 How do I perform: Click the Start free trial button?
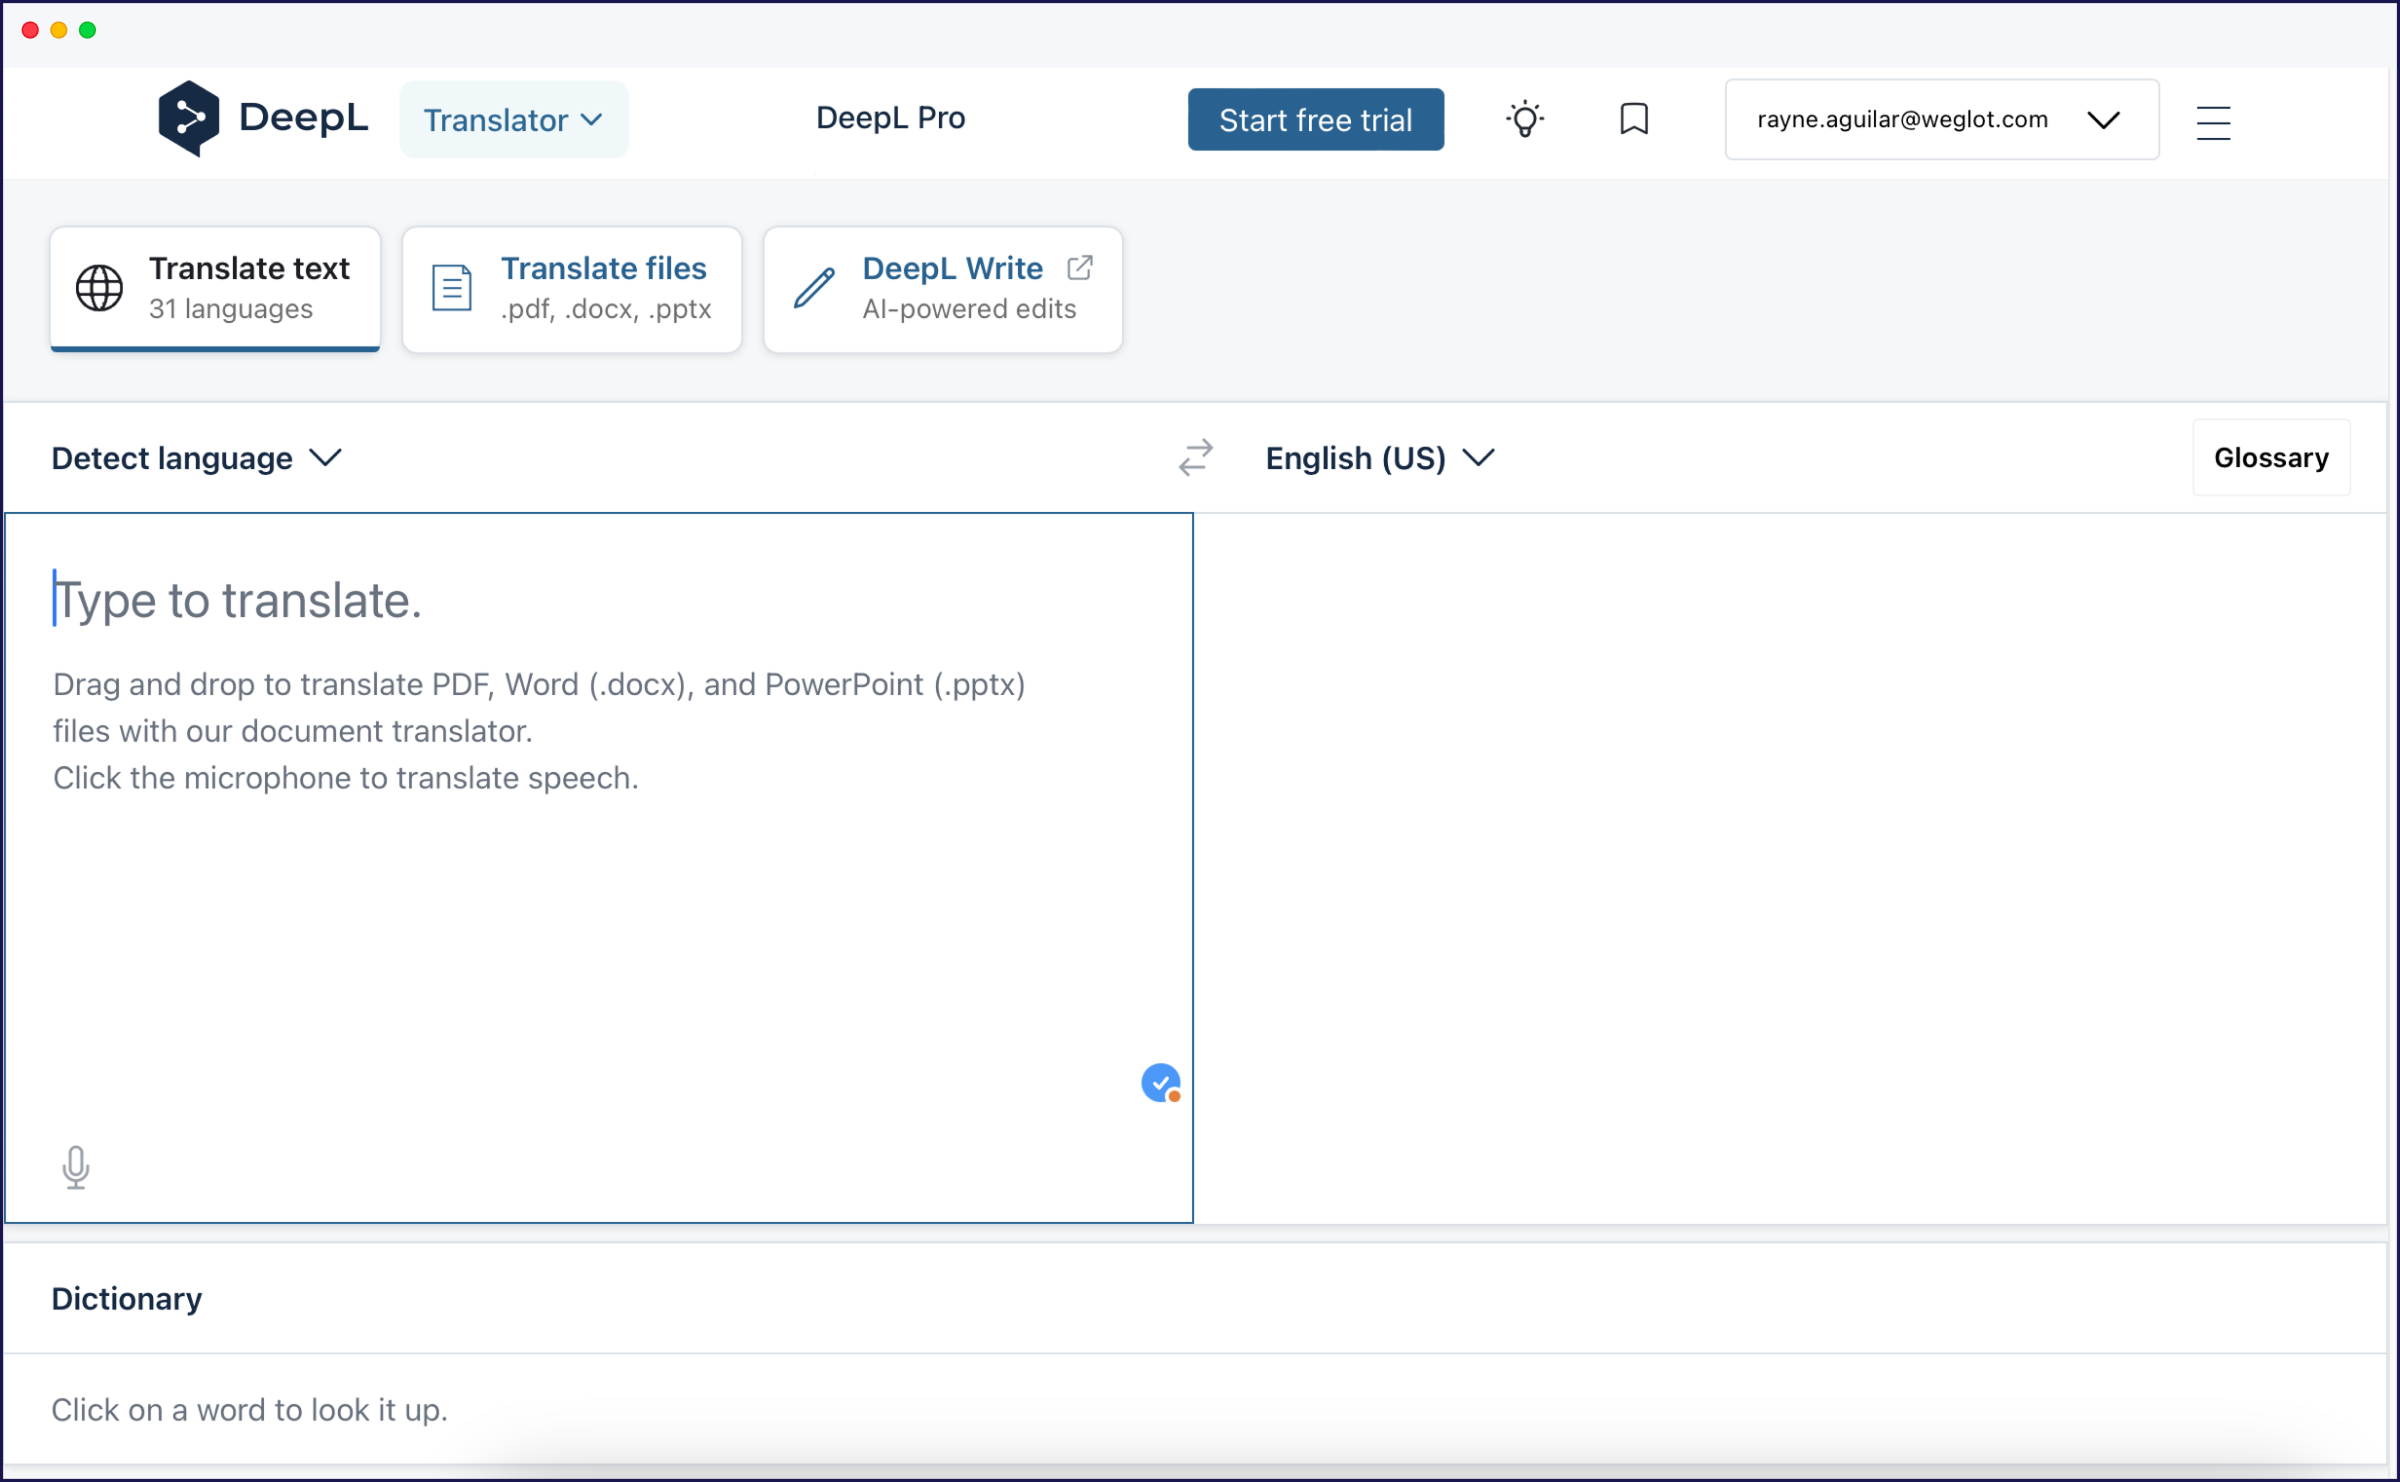coord(1315,119)
